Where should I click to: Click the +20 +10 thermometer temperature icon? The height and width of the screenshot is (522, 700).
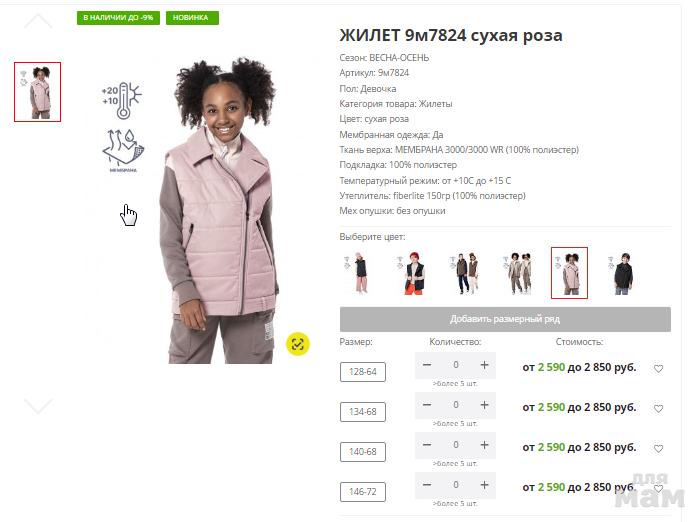[121, 100]
